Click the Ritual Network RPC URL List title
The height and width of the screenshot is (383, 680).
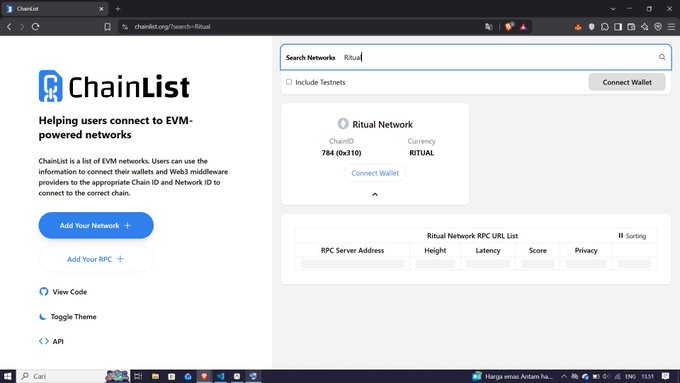(x=472, y=236)
